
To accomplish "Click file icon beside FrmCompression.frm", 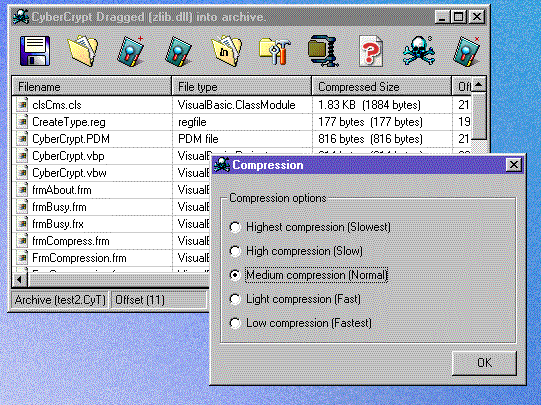I will point(22,258).
